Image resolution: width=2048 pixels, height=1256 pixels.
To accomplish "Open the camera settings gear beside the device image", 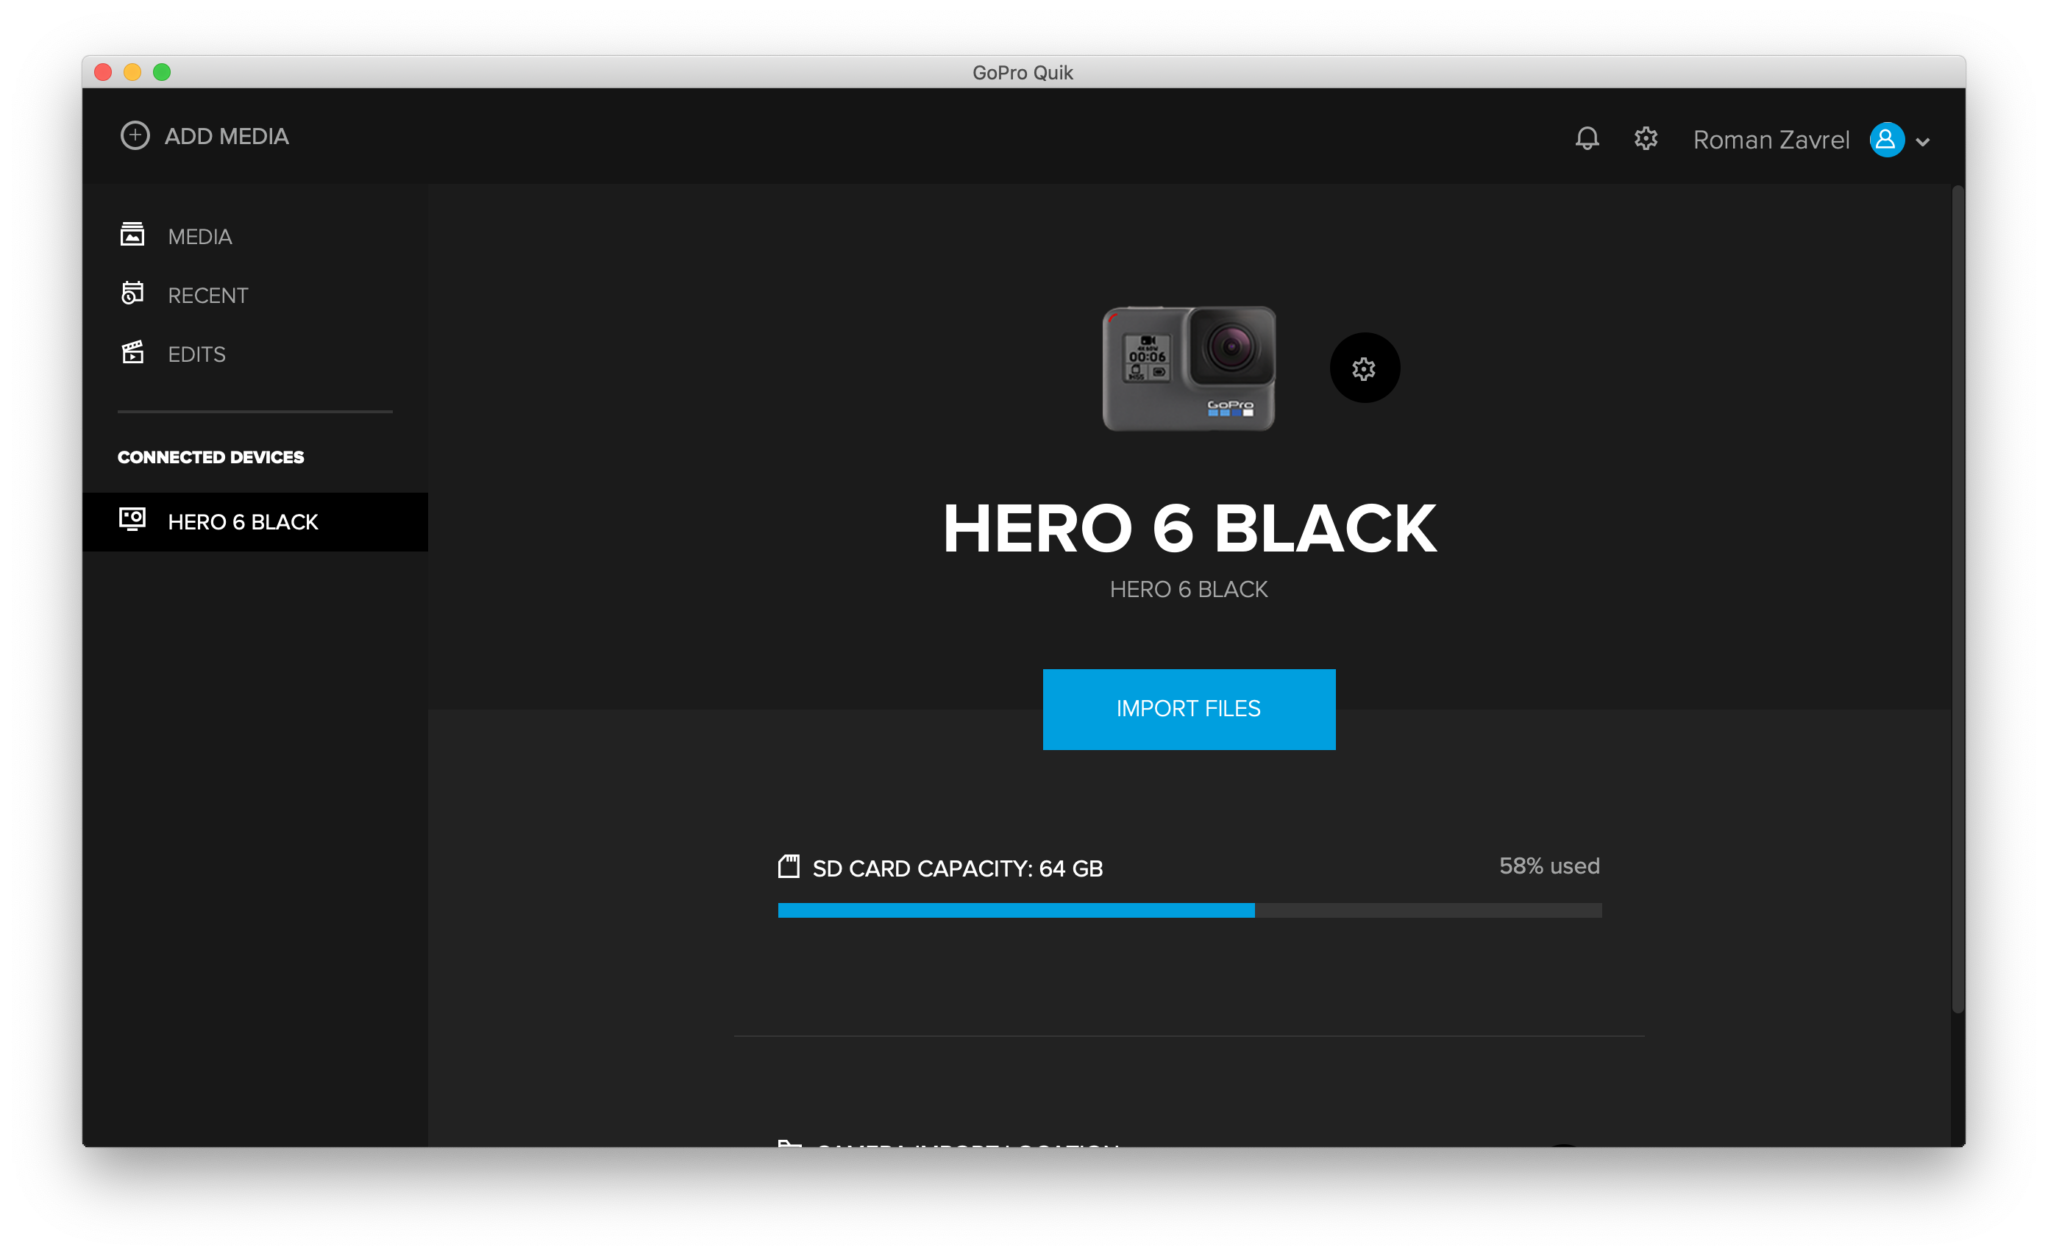I will (x=1364, y=368).
